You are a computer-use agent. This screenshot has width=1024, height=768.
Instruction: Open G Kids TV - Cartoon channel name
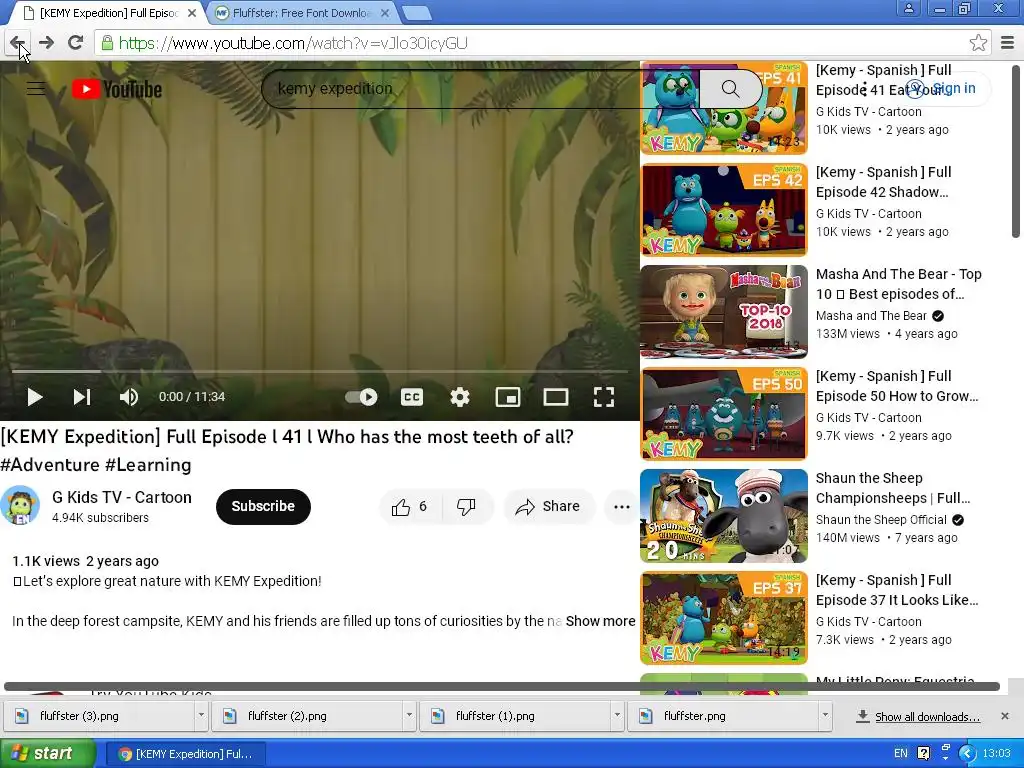pyautogui.click(x=121, y=498)
